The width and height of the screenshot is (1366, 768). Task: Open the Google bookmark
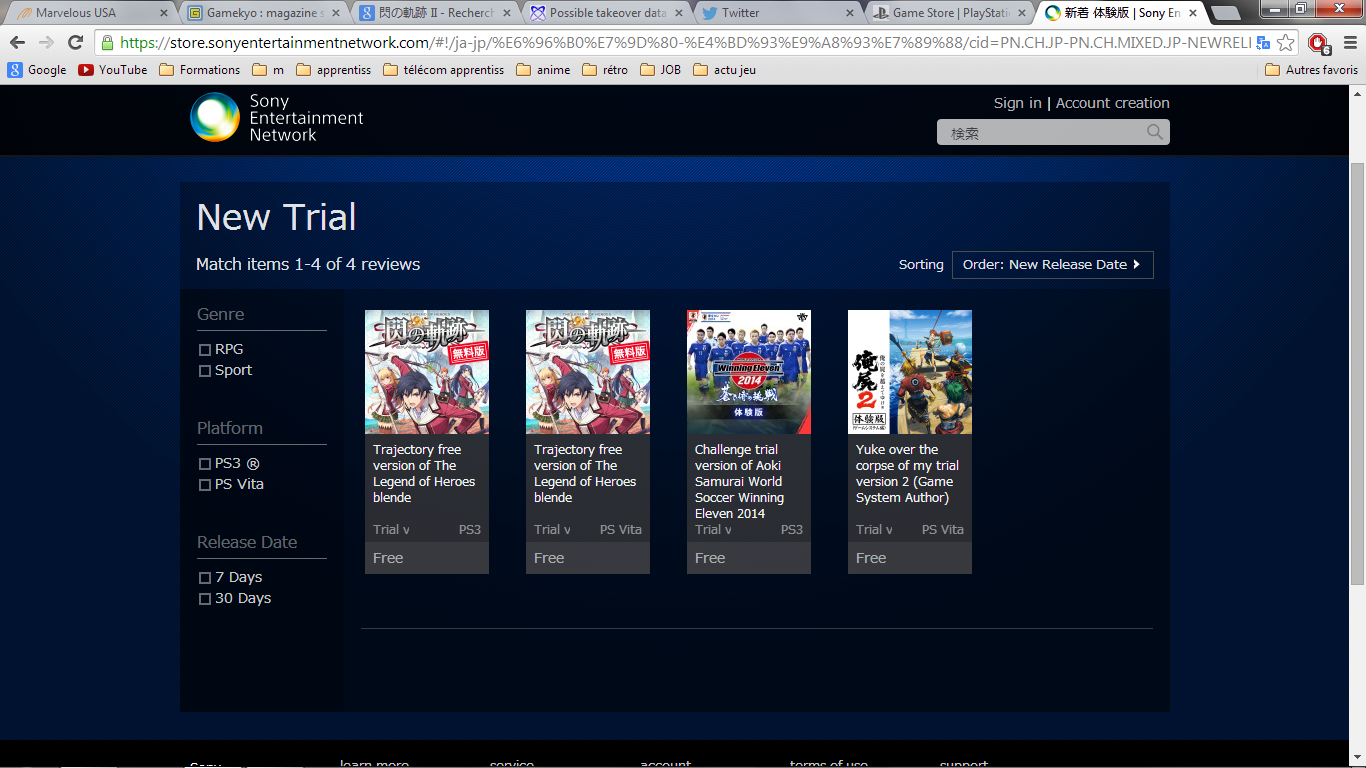click(36, 70)
